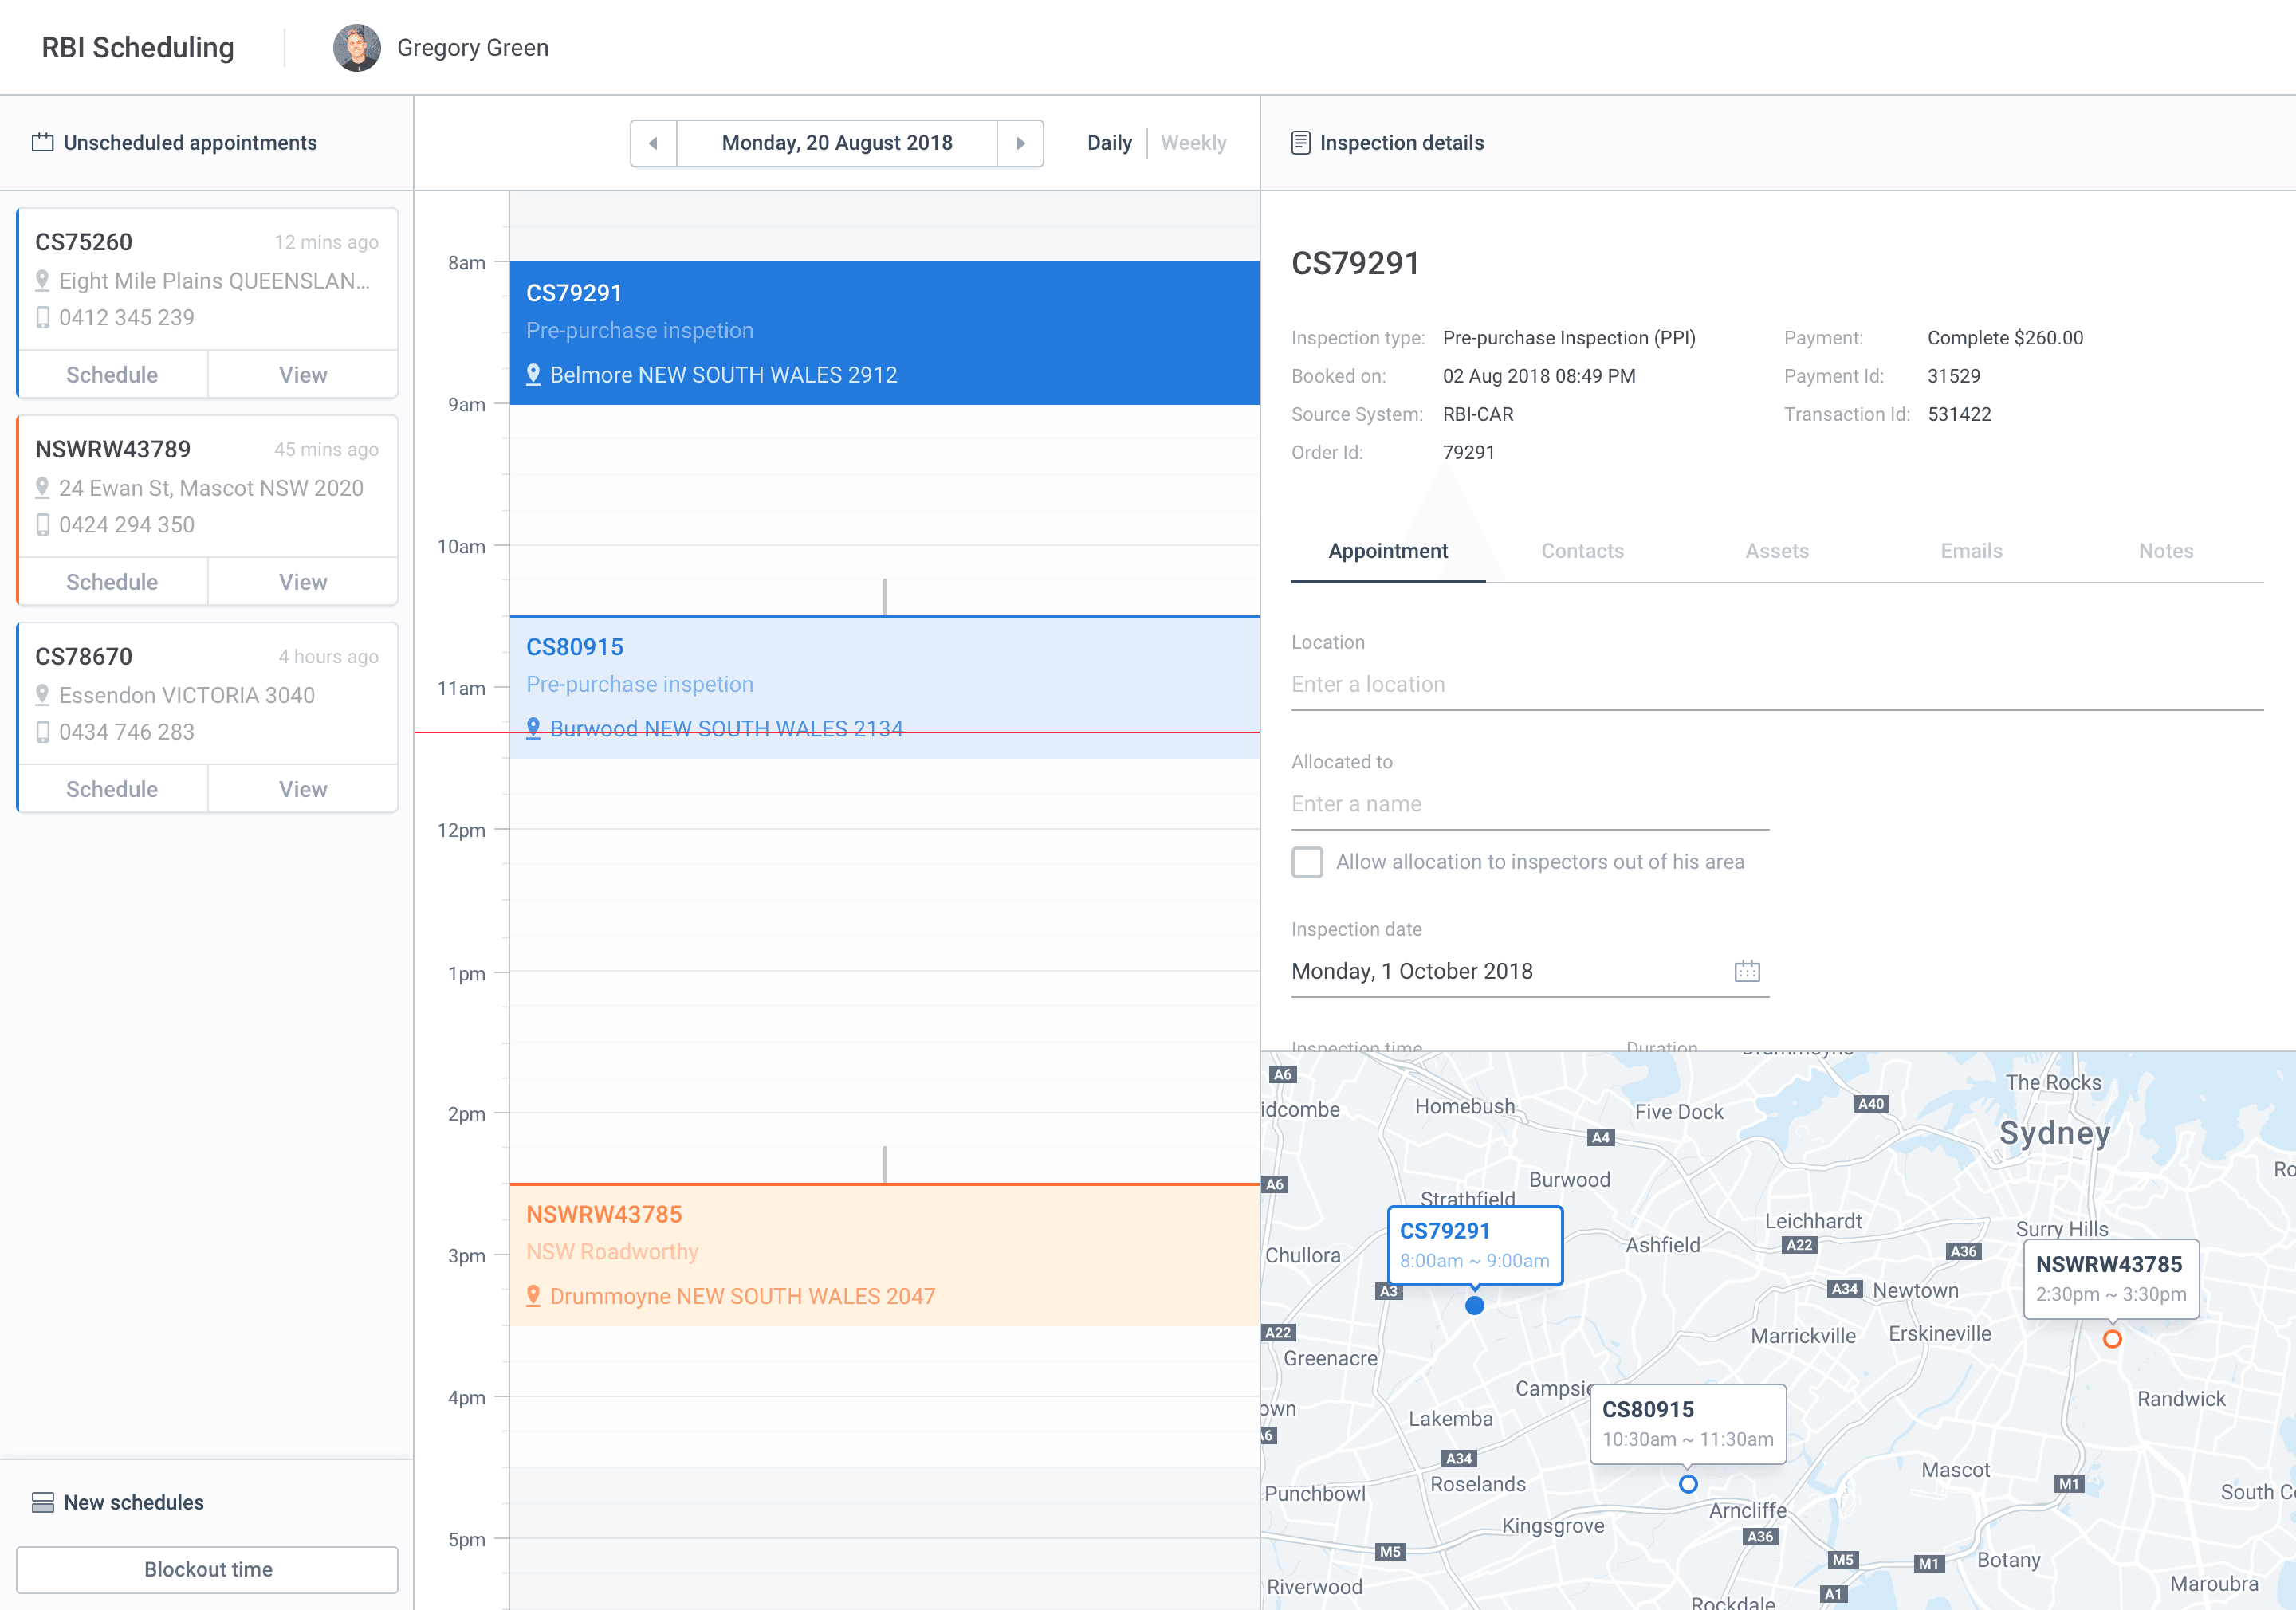Click the location pin on Belmore appointment
The width and height of the screenshot is (2296, 1610).
(533, 375)
